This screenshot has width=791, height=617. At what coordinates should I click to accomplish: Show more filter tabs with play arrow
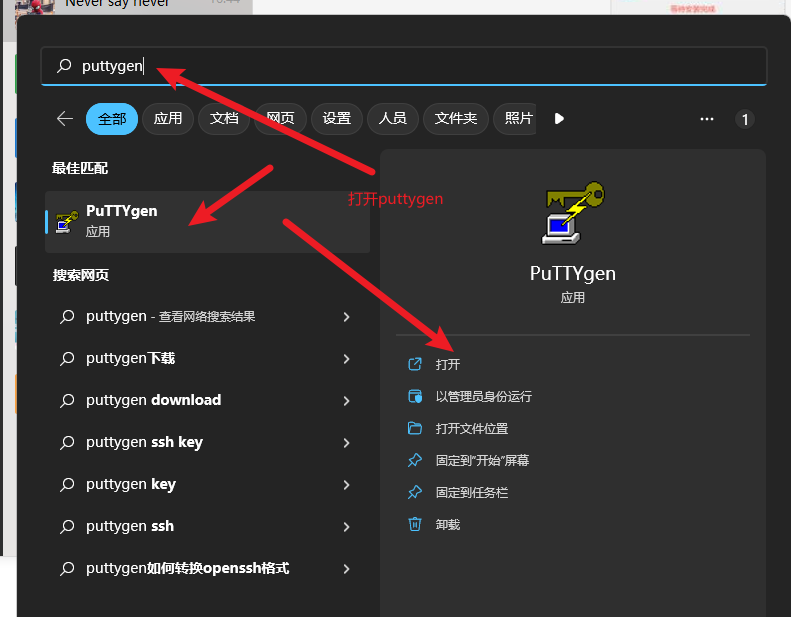[559, 119]
